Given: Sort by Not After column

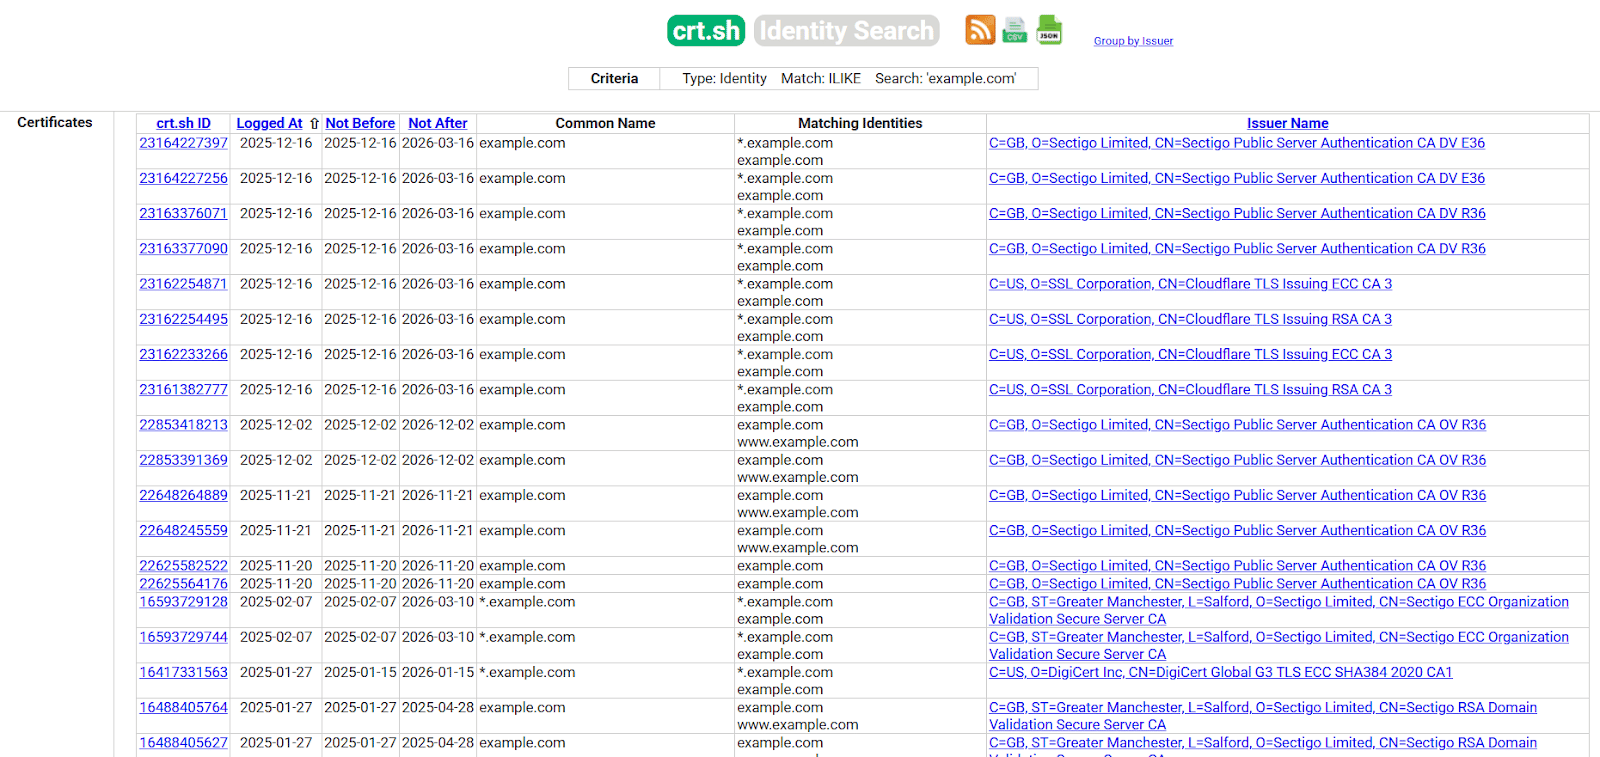Looking at the screenshot, I should coord(438,123).
